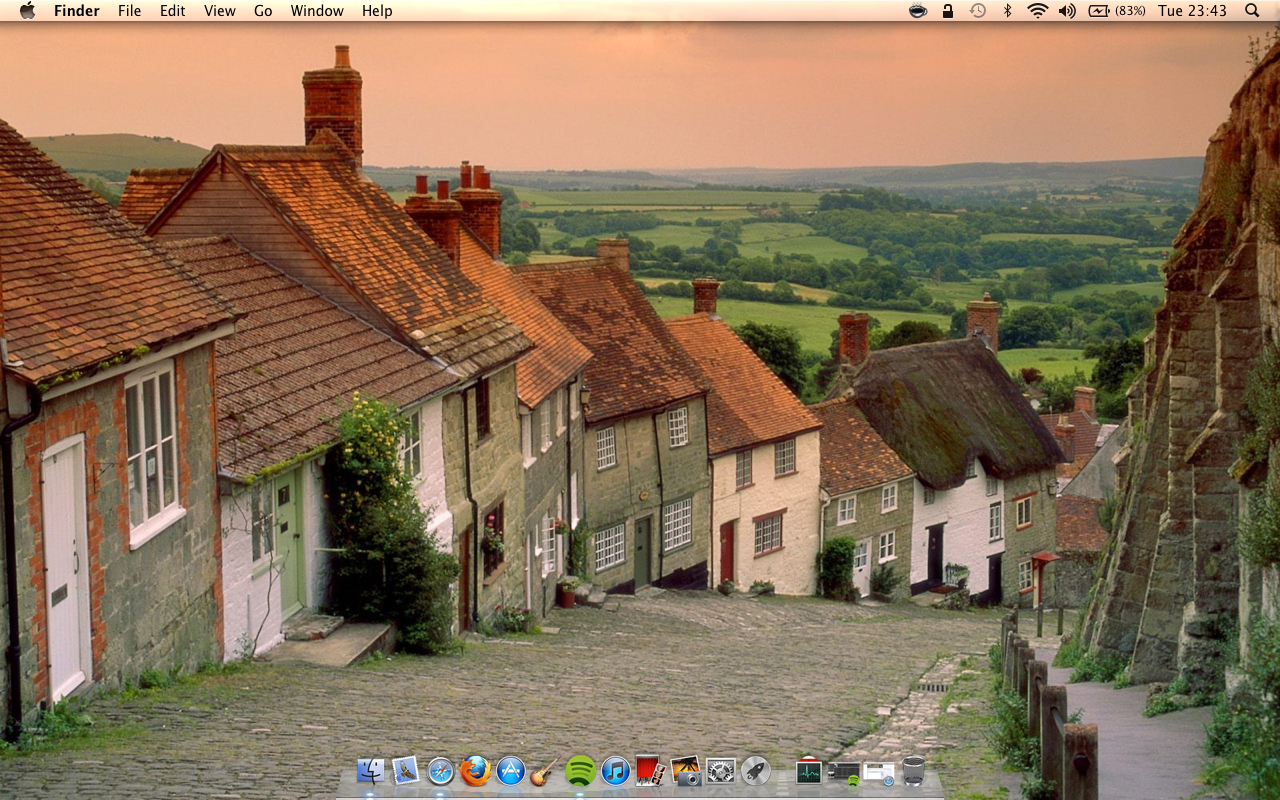The image size is (1280, 800).
Task: Open the File menu
Action: [129, 11]
